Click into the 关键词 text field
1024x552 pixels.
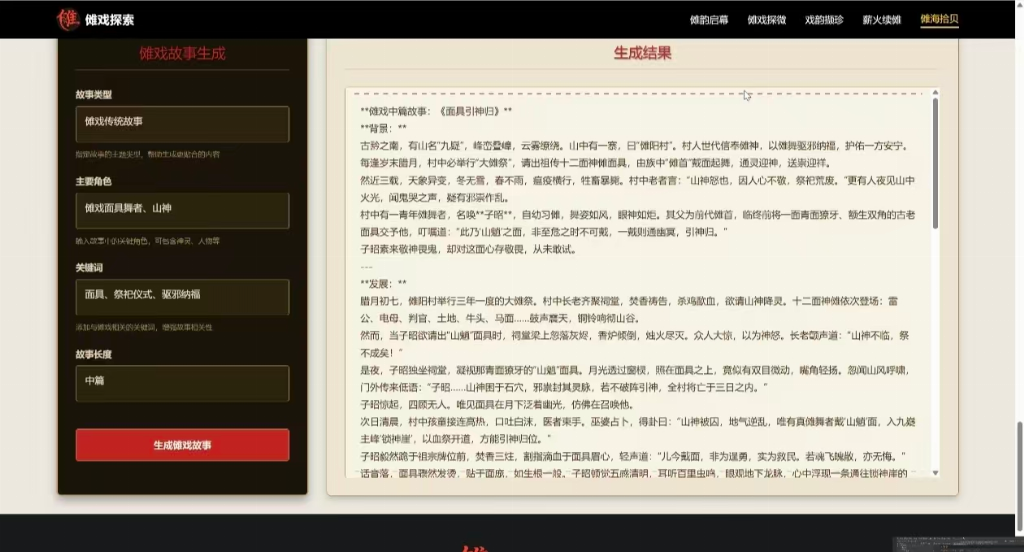182,297
